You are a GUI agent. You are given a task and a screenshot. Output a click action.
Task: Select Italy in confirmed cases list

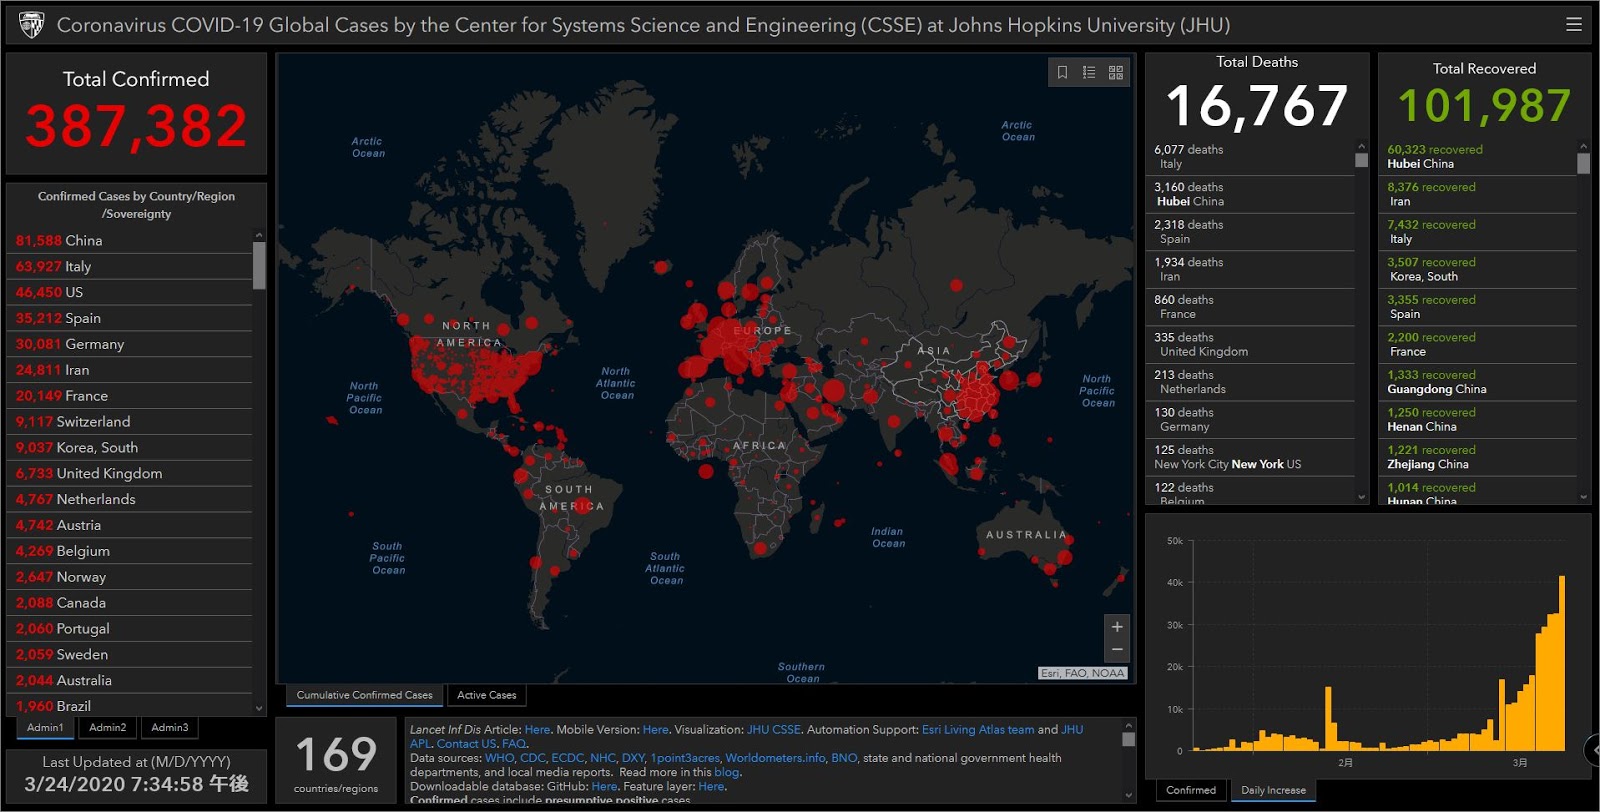pos(130,266)
